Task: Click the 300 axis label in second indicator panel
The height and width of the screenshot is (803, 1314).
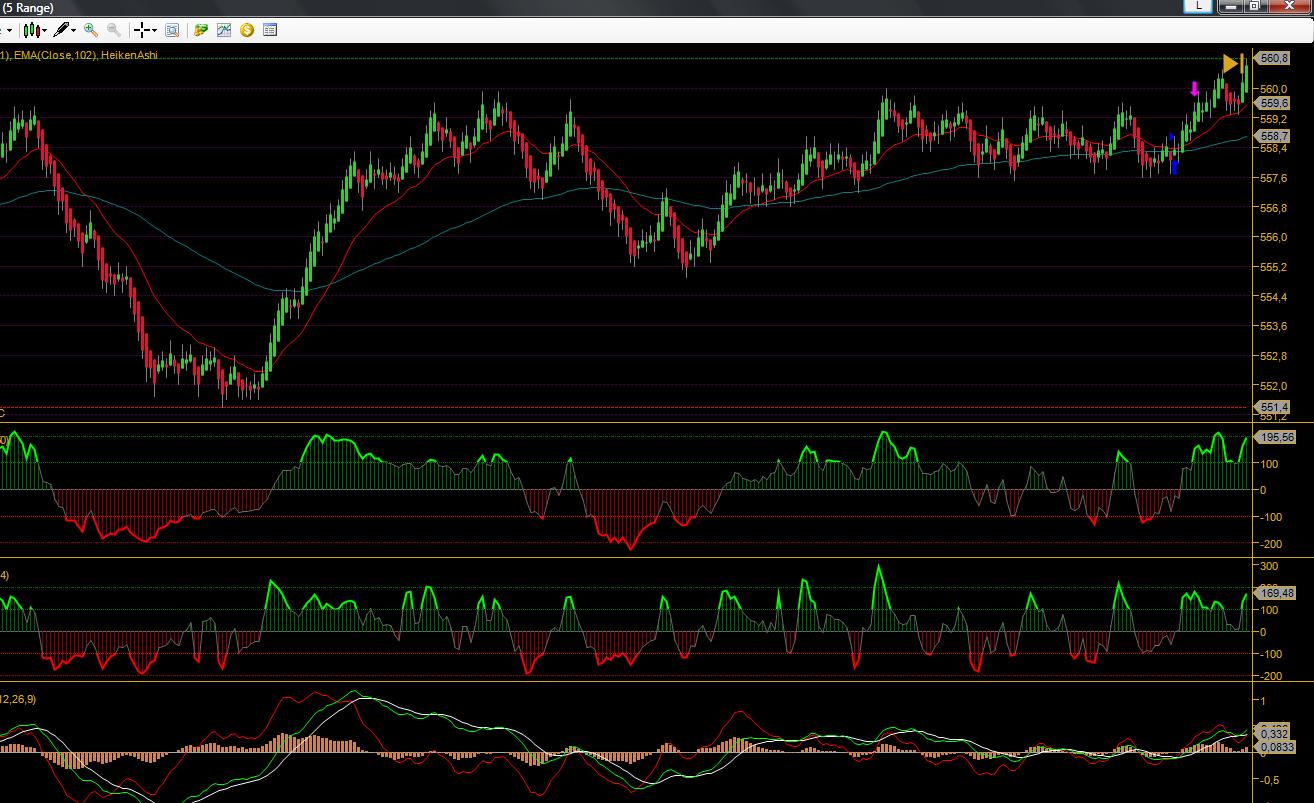Action: [x=1268, y=566]
